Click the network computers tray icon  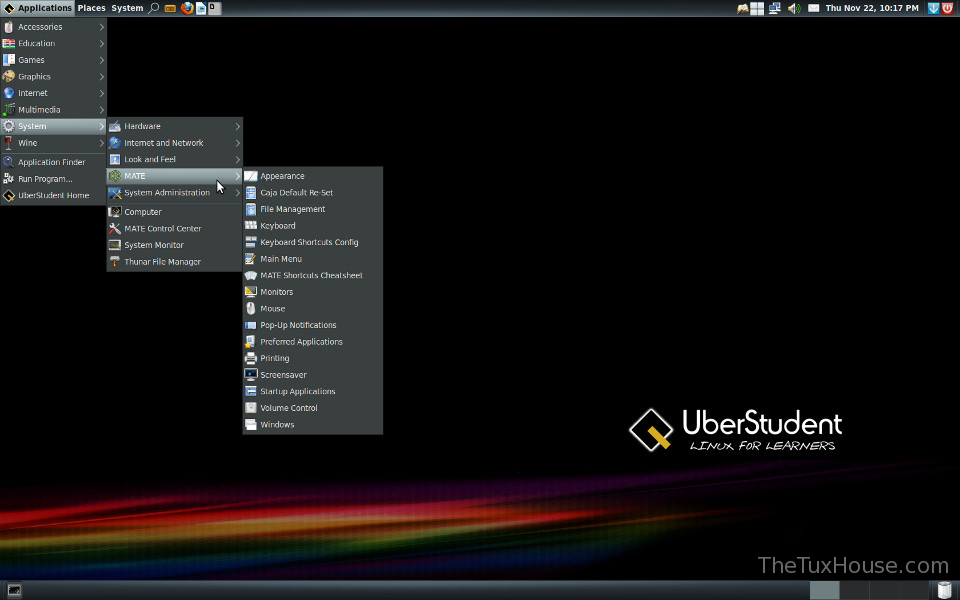pyautogui.click(x=774, y=8)
